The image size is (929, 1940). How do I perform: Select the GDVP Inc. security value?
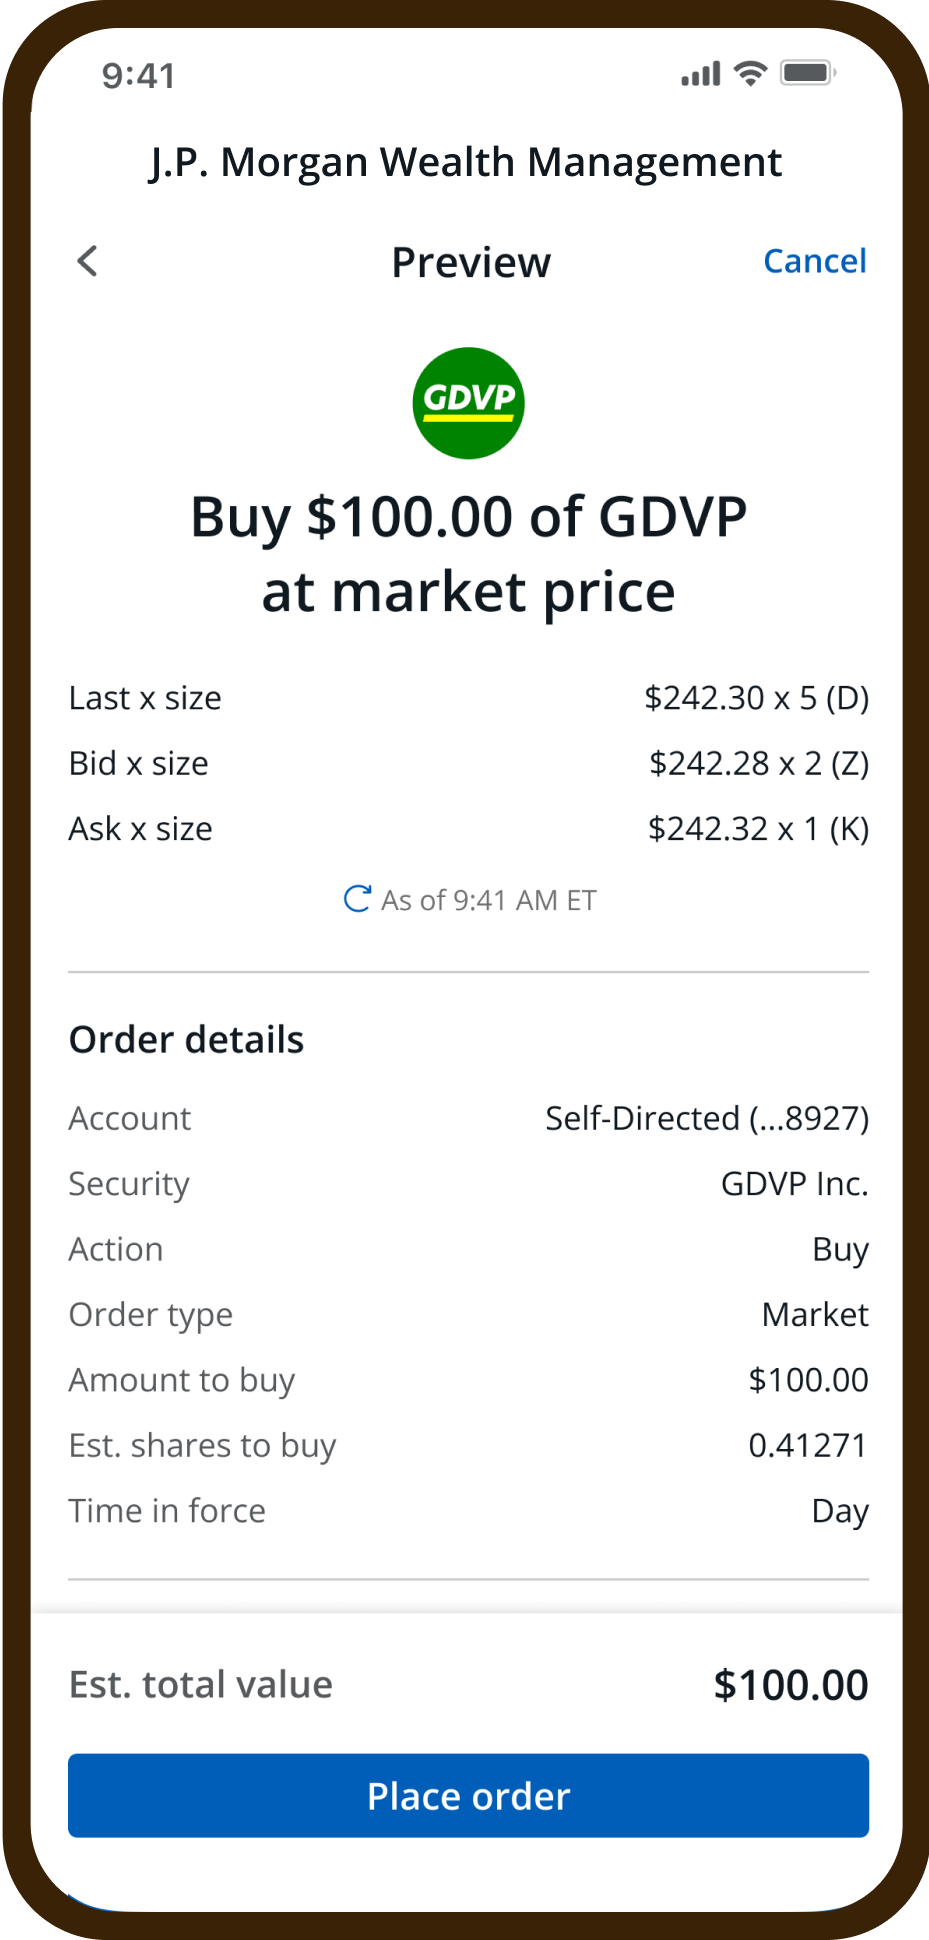(794, 1184)
